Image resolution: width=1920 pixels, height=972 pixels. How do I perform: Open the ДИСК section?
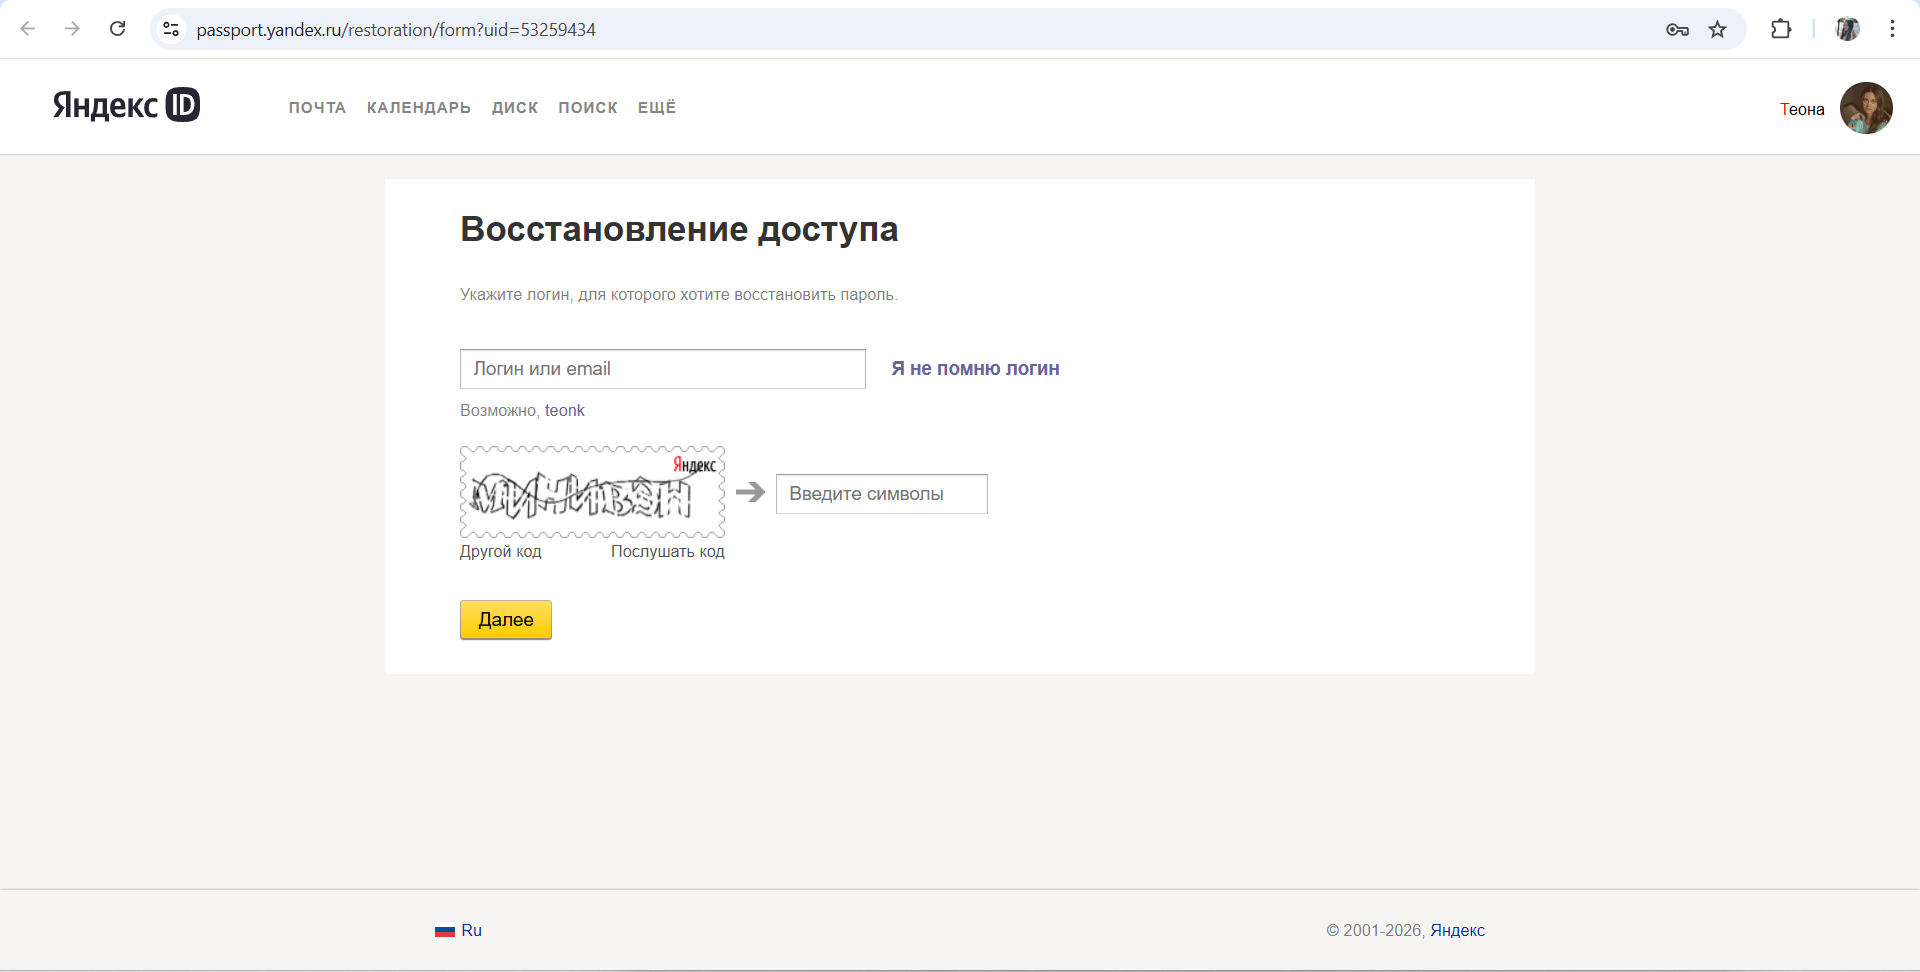tap(515, 107)
